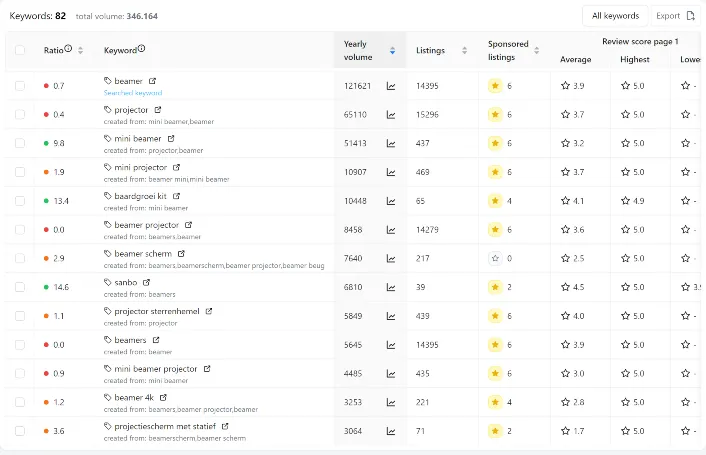Open external link icon beside beamer projector
Viewport: 706px width, 455px height.
188,225
